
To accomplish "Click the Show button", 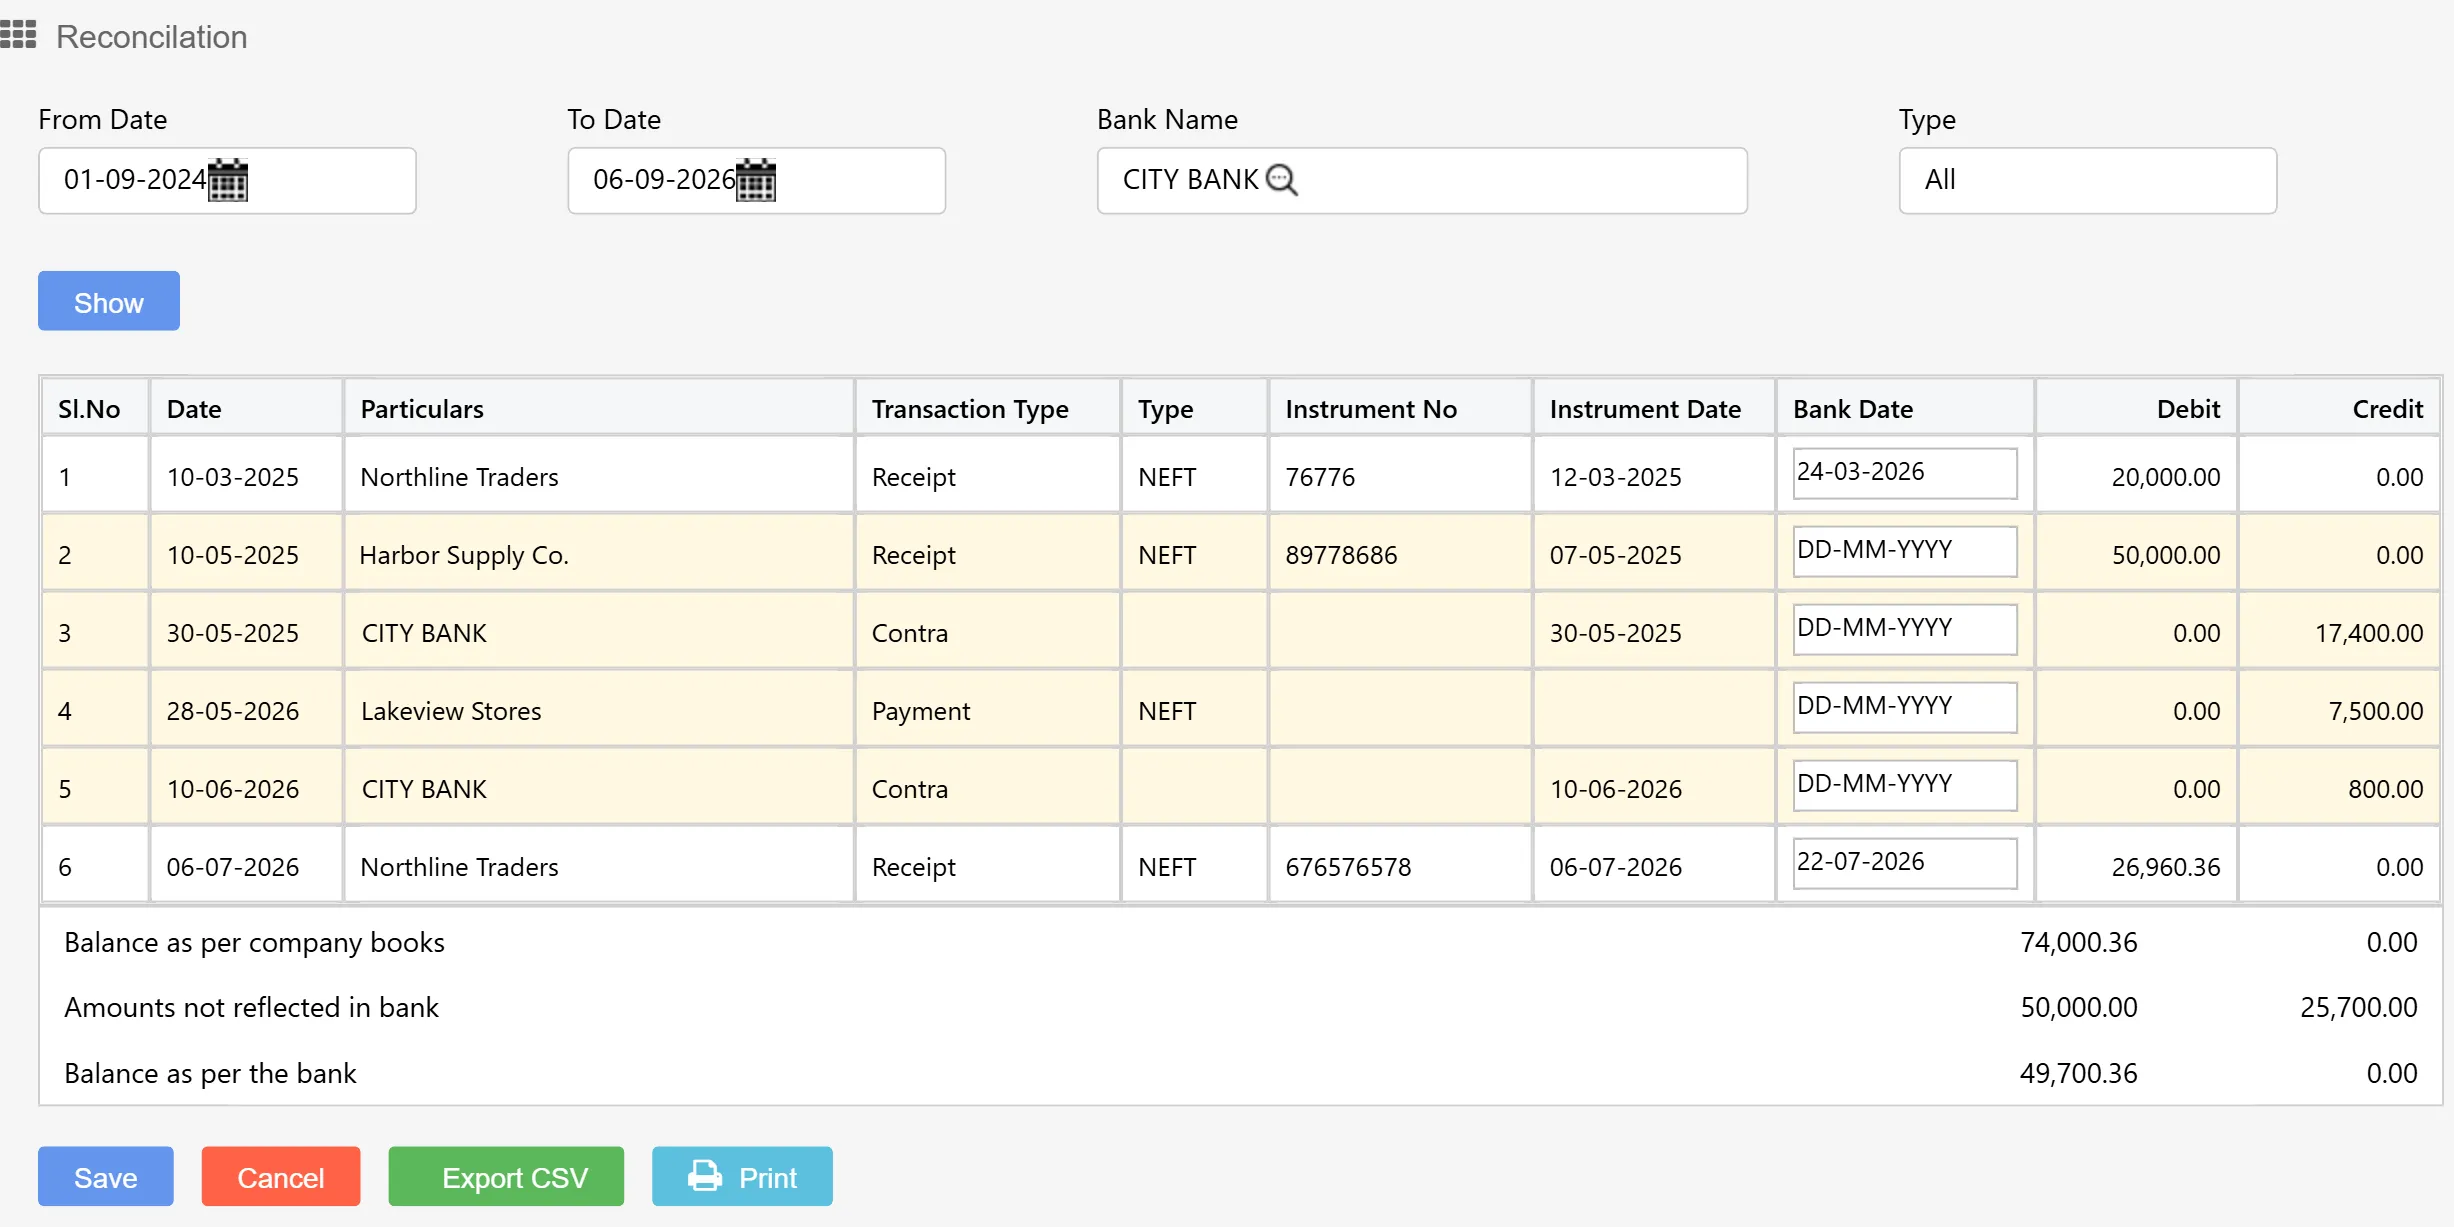I will point(109,301).
